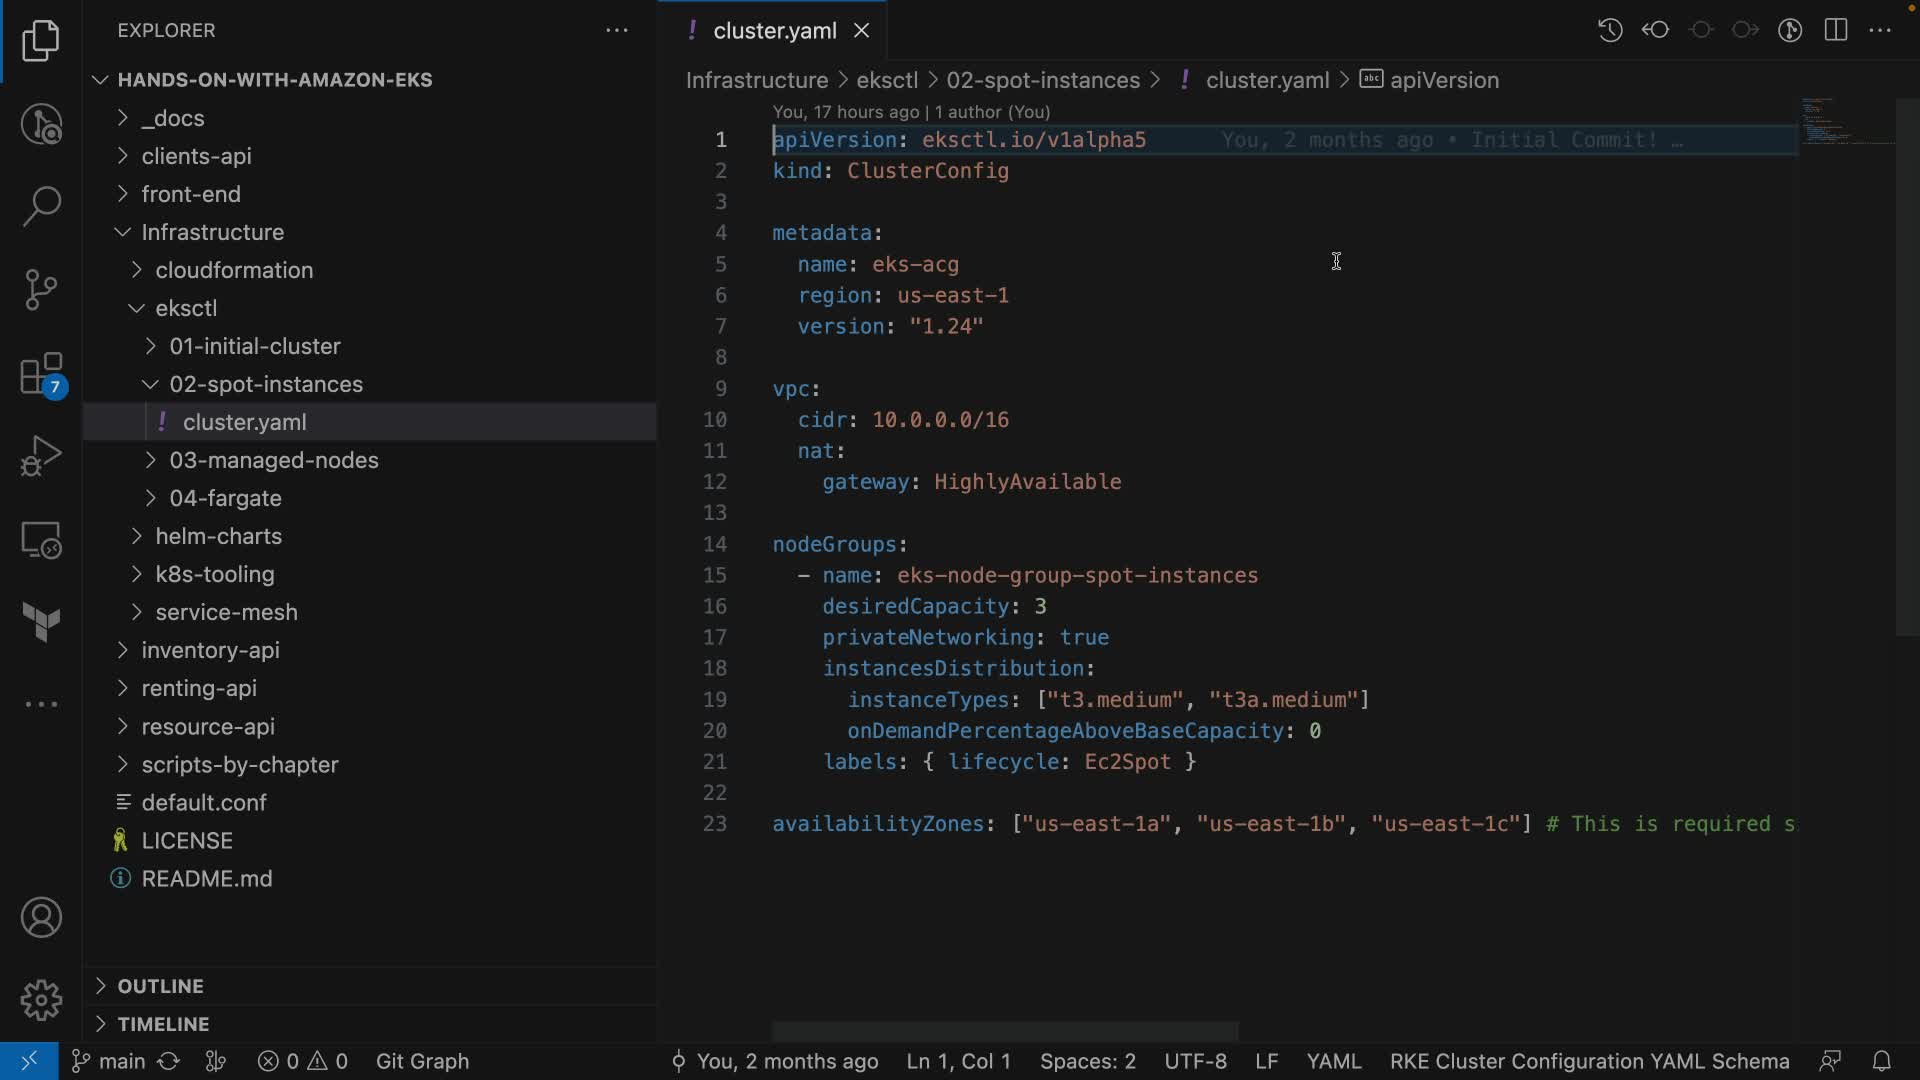This screenshot has height=1080, width=1920.
Task: Open README.md file in explorer
Action: (206, 878)
